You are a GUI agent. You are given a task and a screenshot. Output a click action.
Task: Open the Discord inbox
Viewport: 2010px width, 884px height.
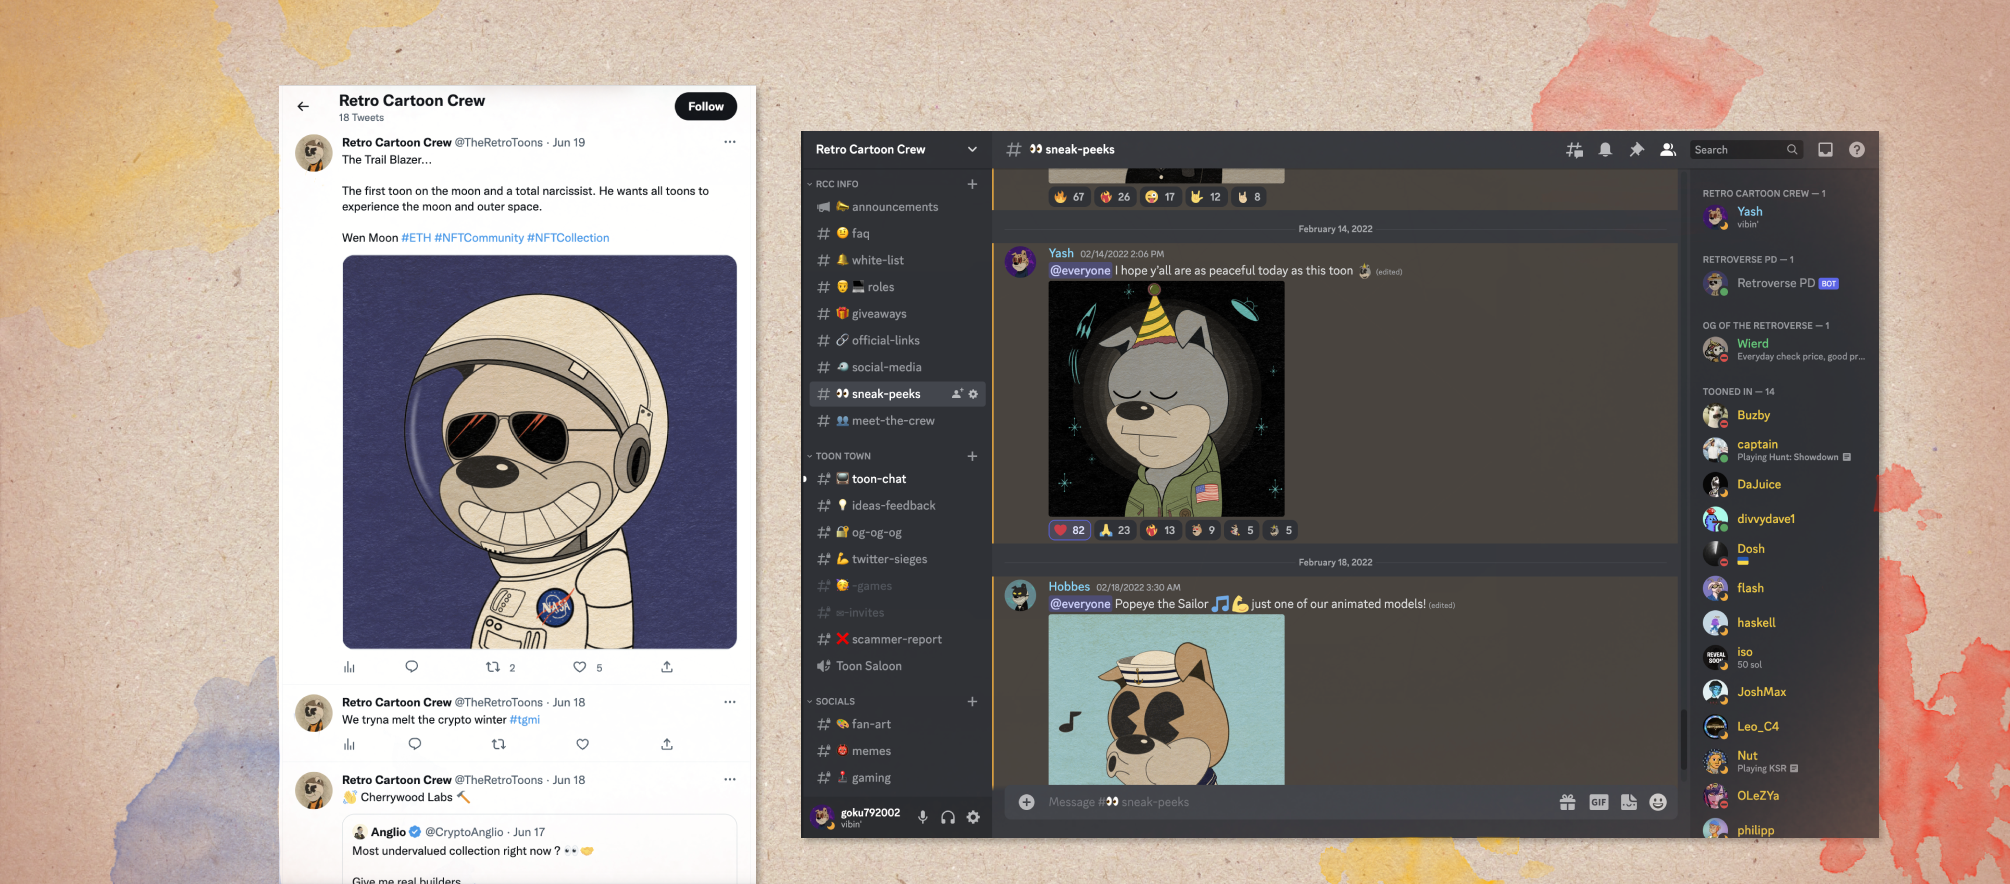(1825, 150)
